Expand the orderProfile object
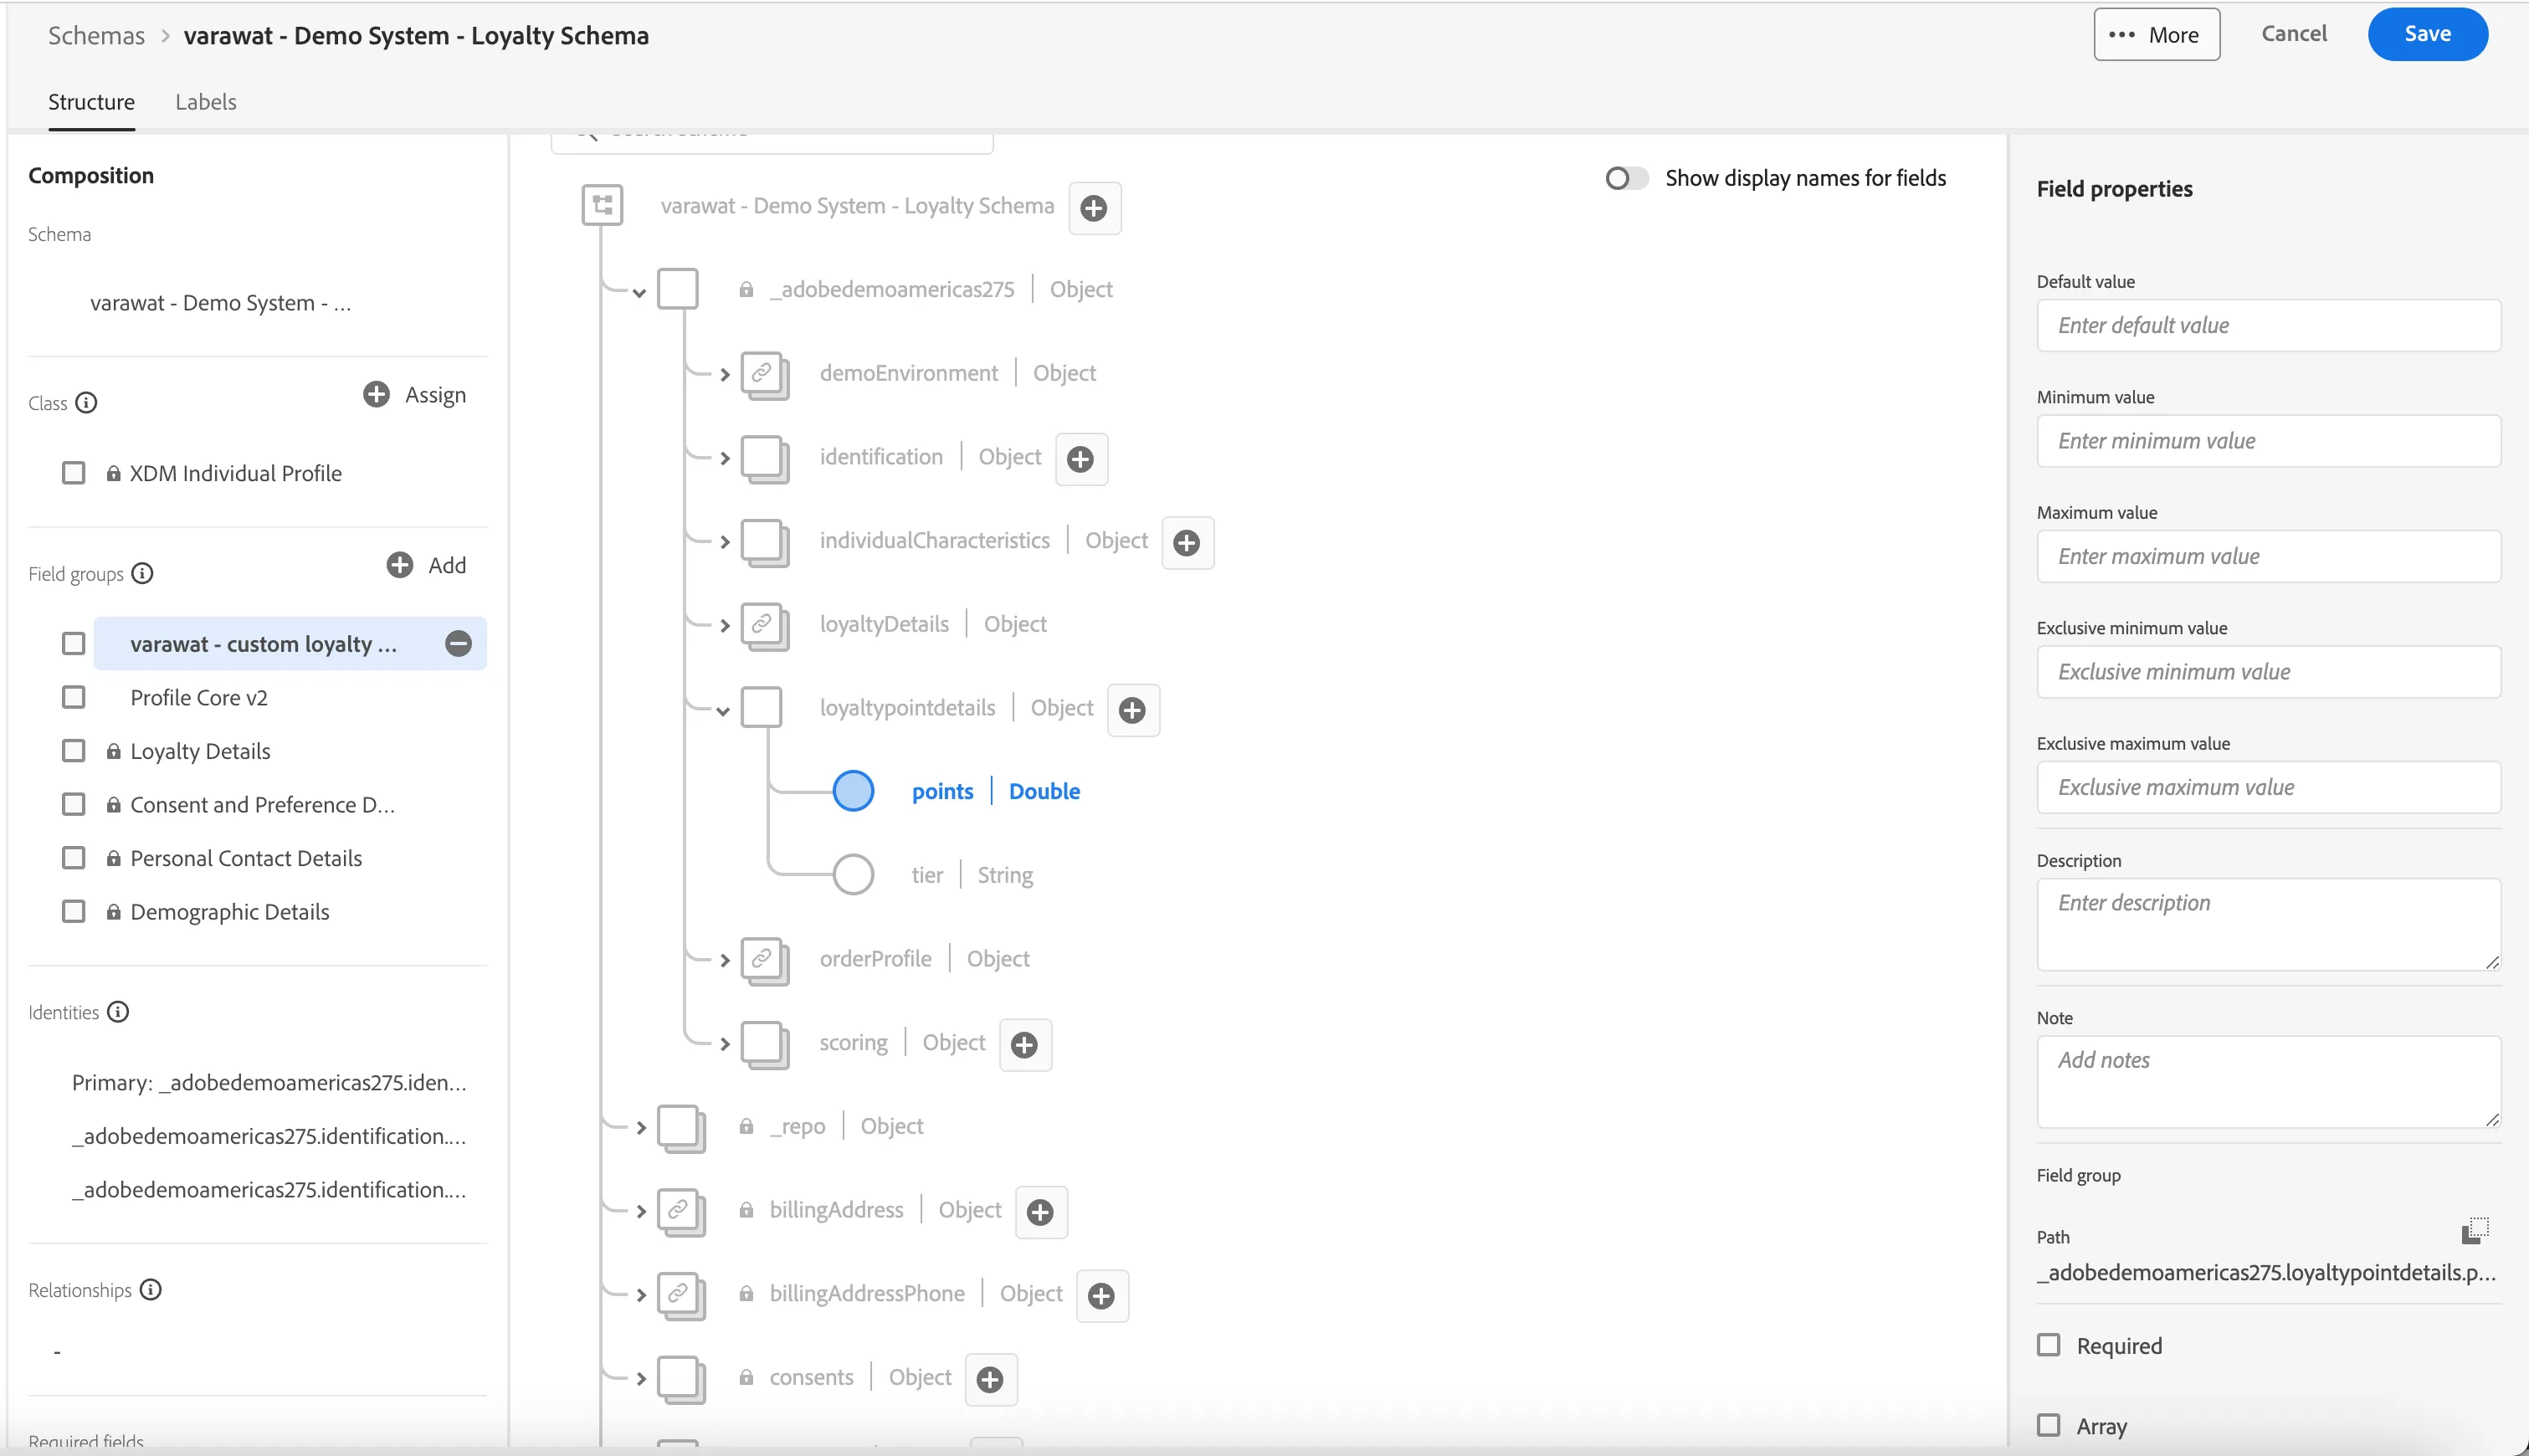 (725, 960)
